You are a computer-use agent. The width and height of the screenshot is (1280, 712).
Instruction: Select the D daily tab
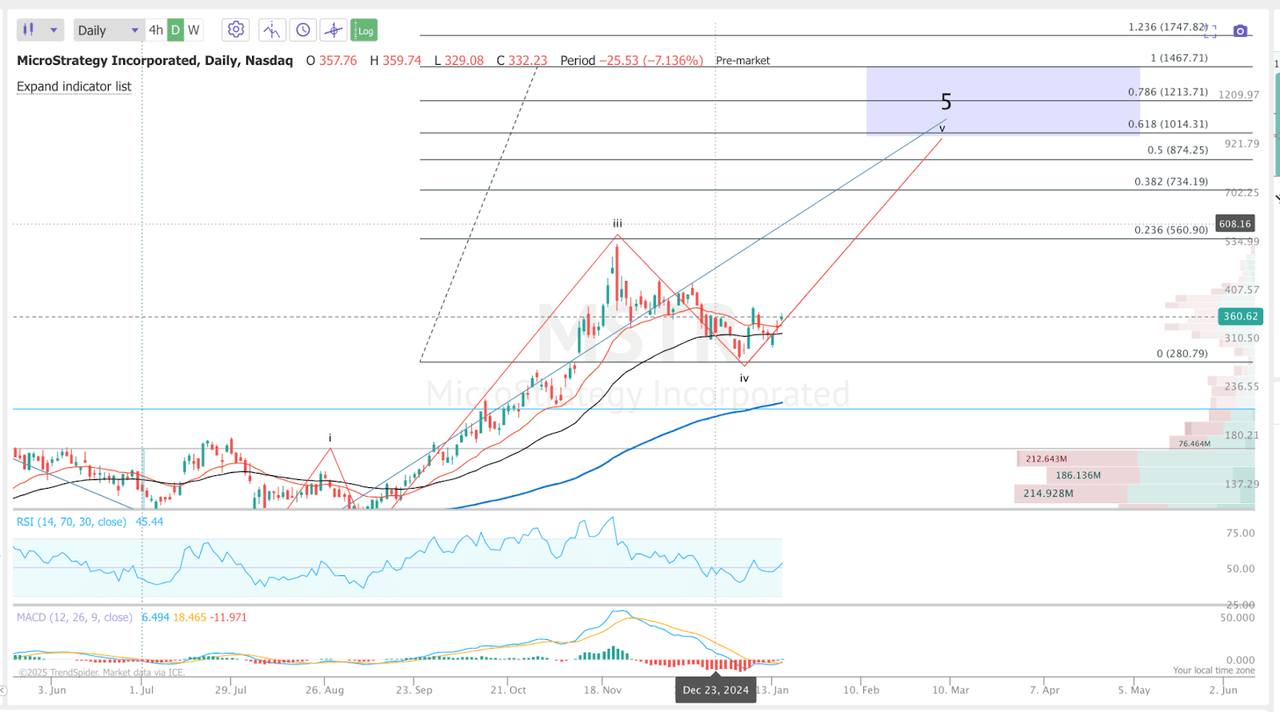coord(174,30)
